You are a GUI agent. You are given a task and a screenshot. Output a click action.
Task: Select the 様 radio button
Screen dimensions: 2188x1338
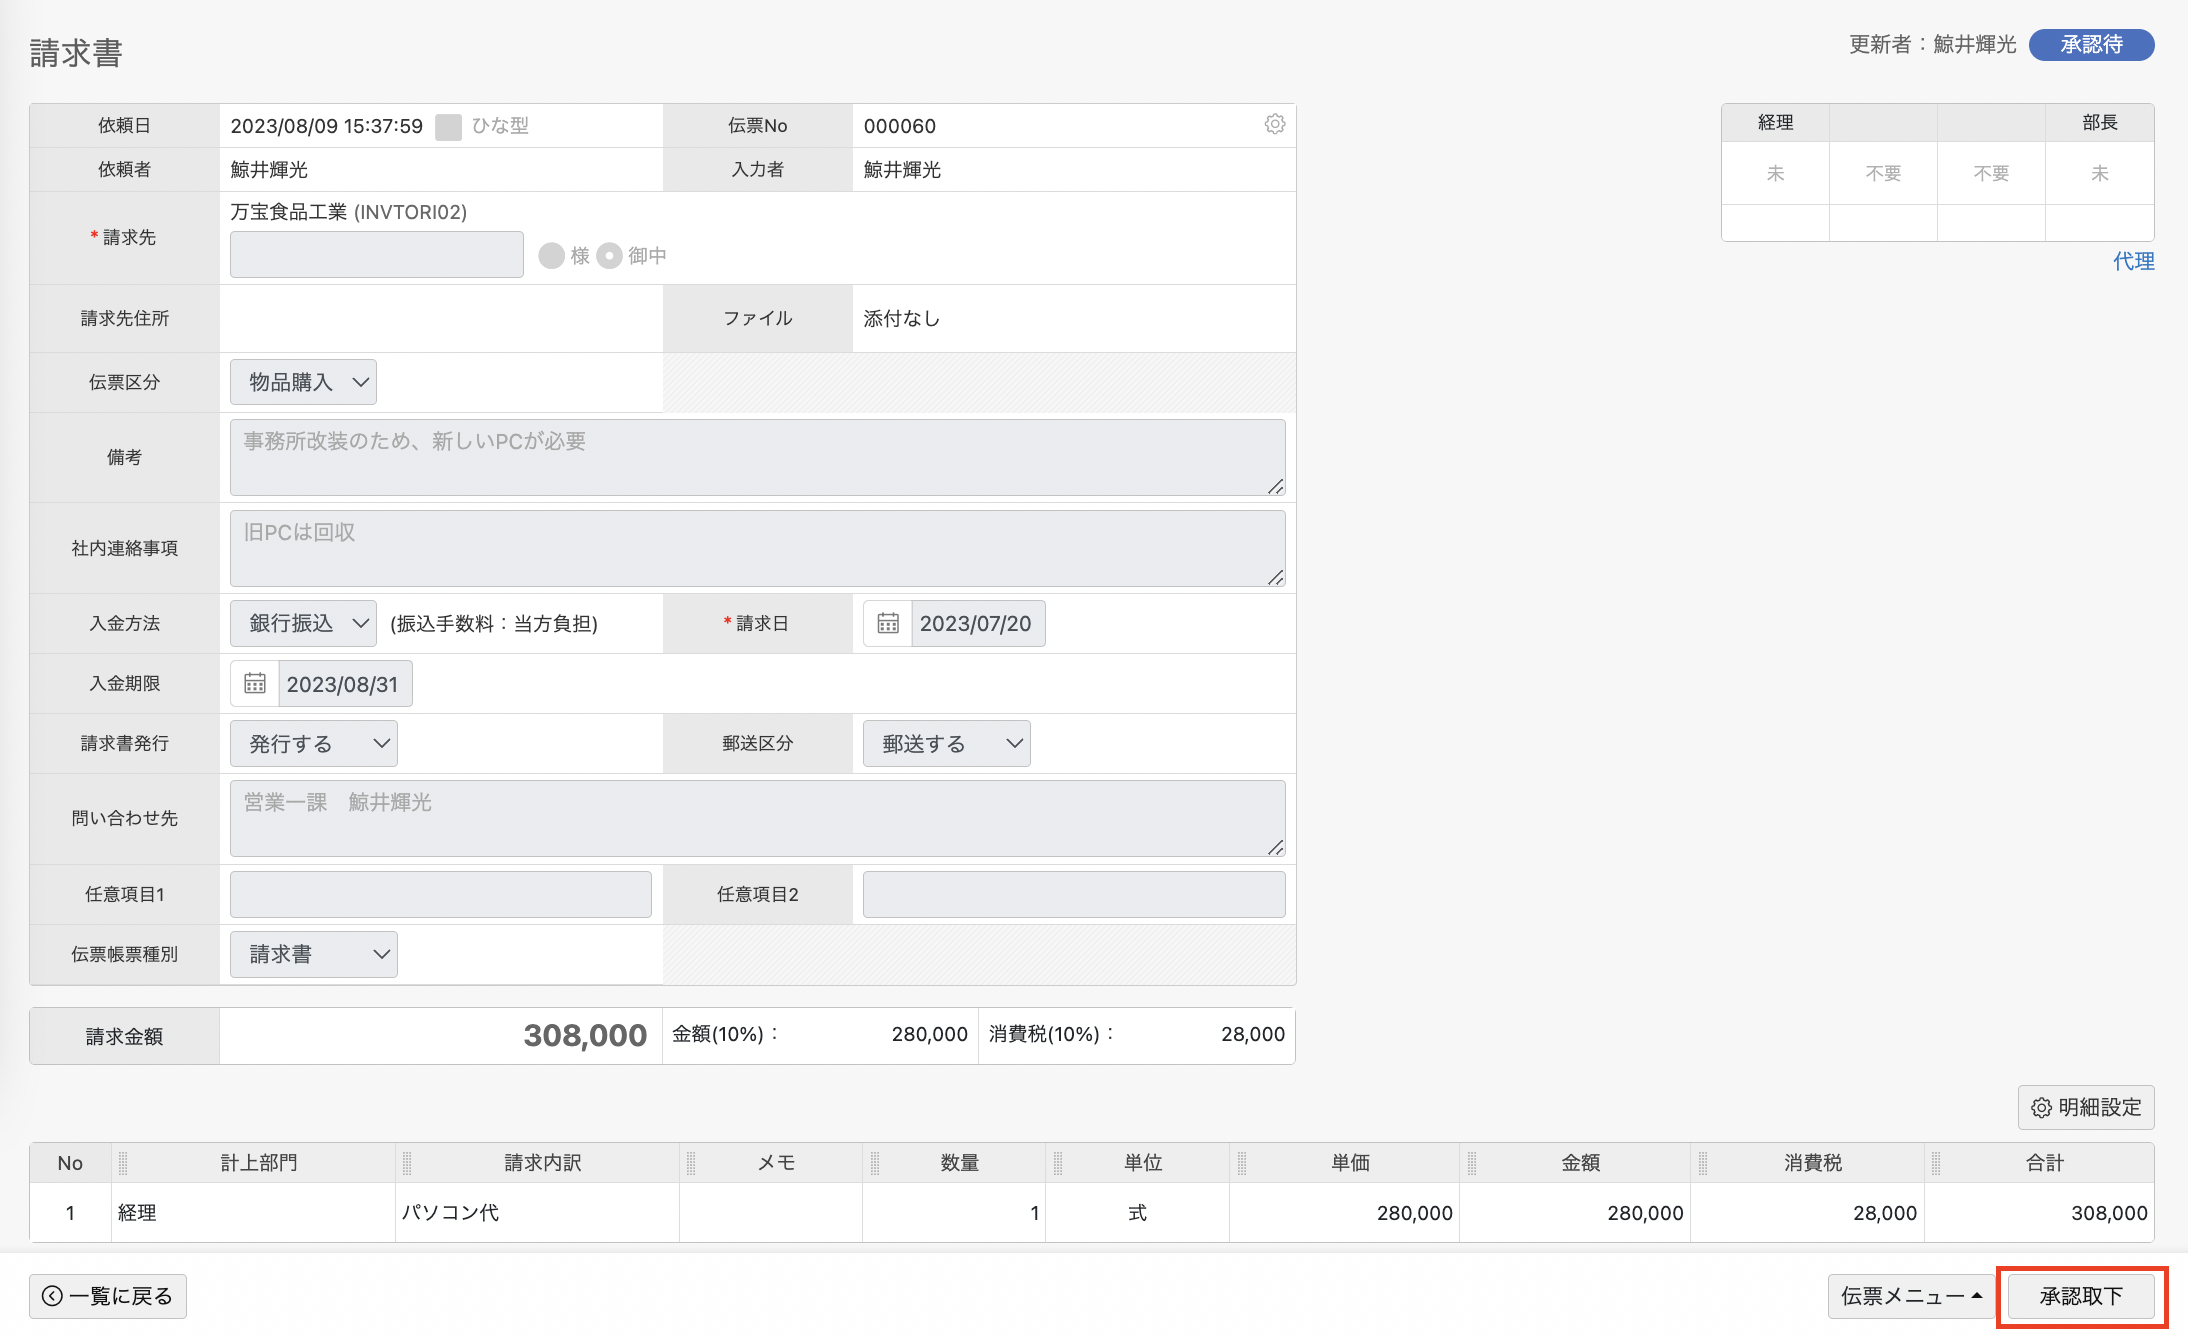[x=551, y=256]
